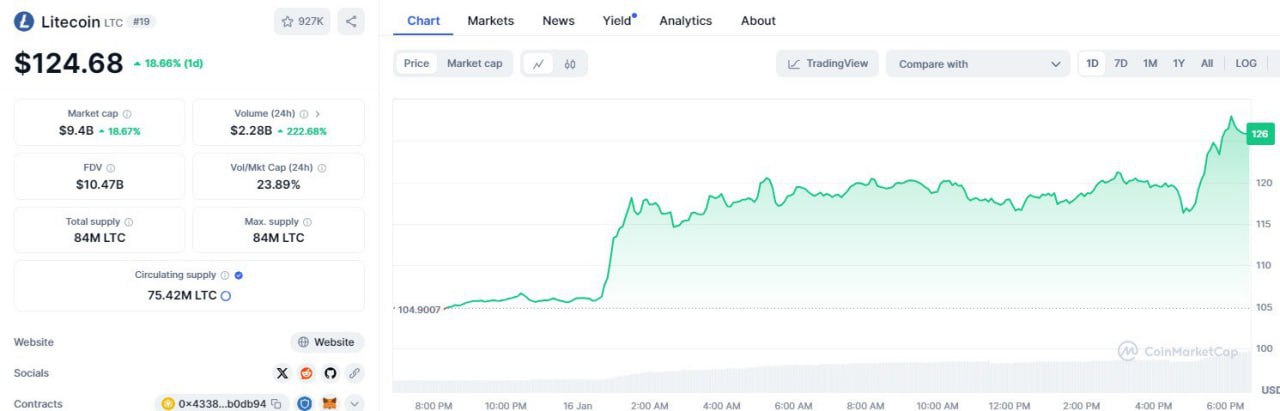
Task: Add token to MetaMask fox icon
Action: point(330,404)
